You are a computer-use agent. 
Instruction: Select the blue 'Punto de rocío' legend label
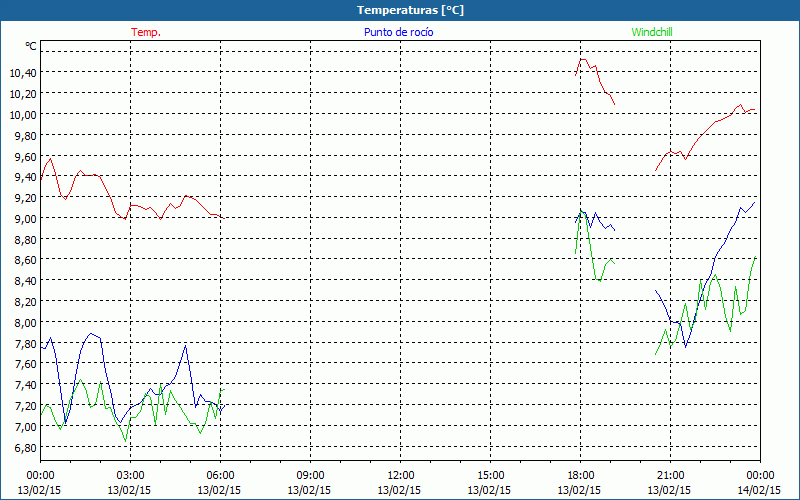398,32
